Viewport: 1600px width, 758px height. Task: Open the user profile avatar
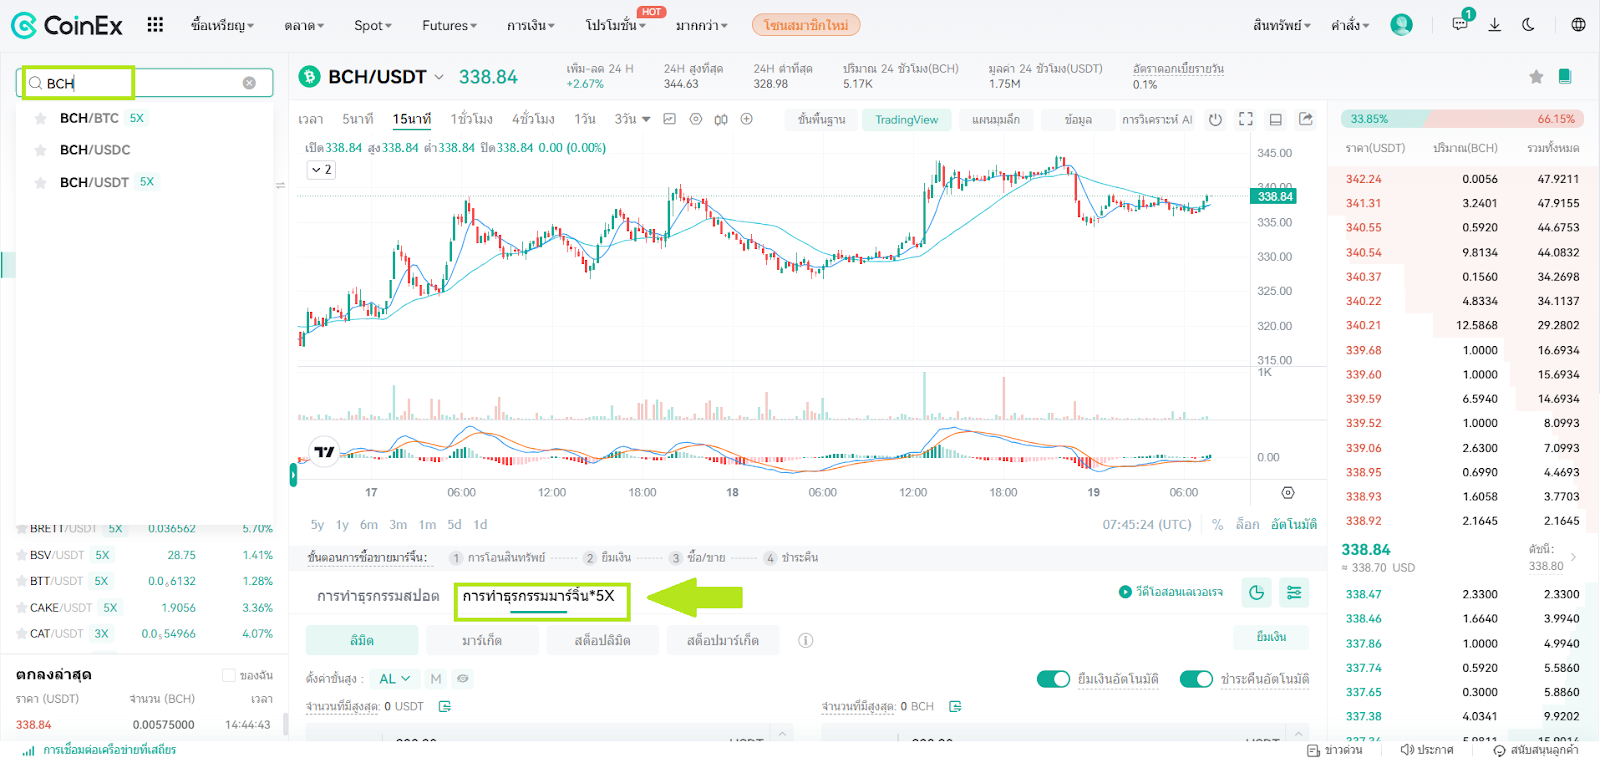(x=1402, y=25)
